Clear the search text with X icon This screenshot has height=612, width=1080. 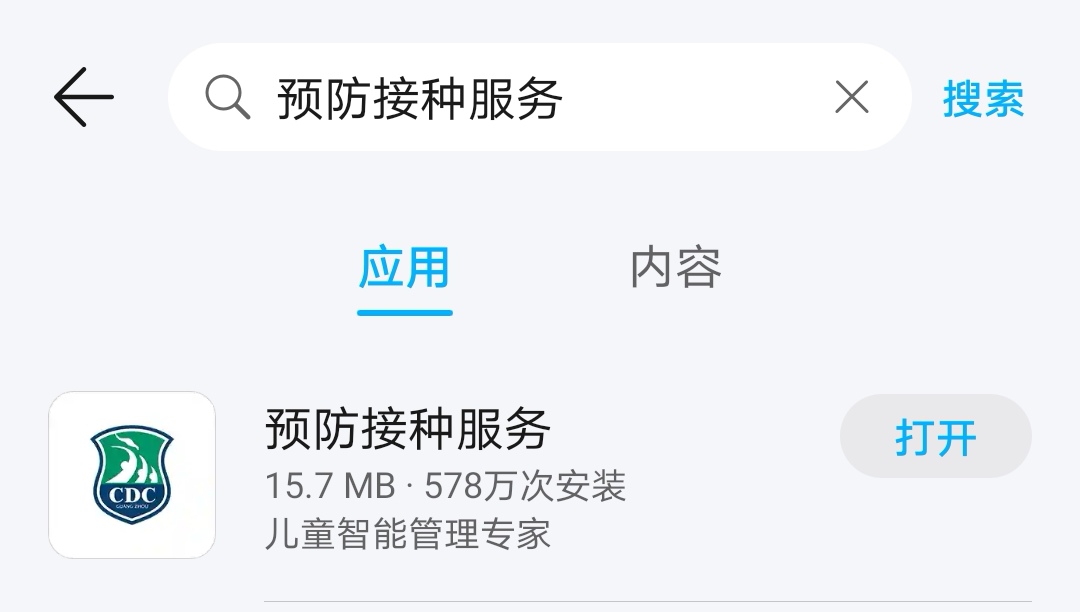point(852,97)
